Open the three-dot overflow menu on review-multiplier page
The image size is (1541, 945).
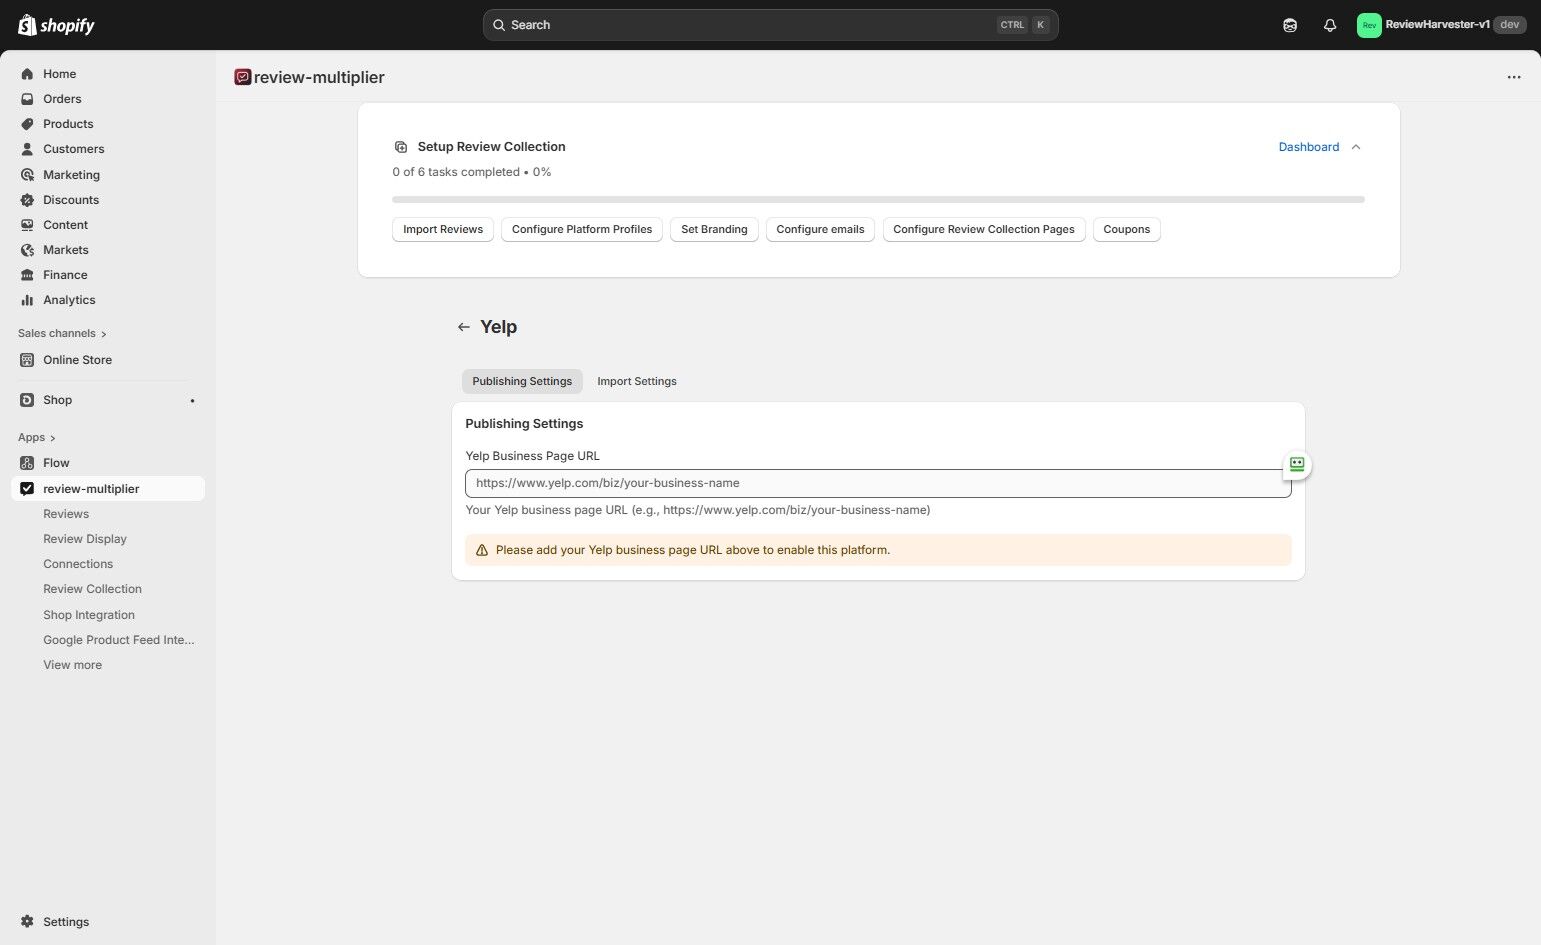[1514, 77]
